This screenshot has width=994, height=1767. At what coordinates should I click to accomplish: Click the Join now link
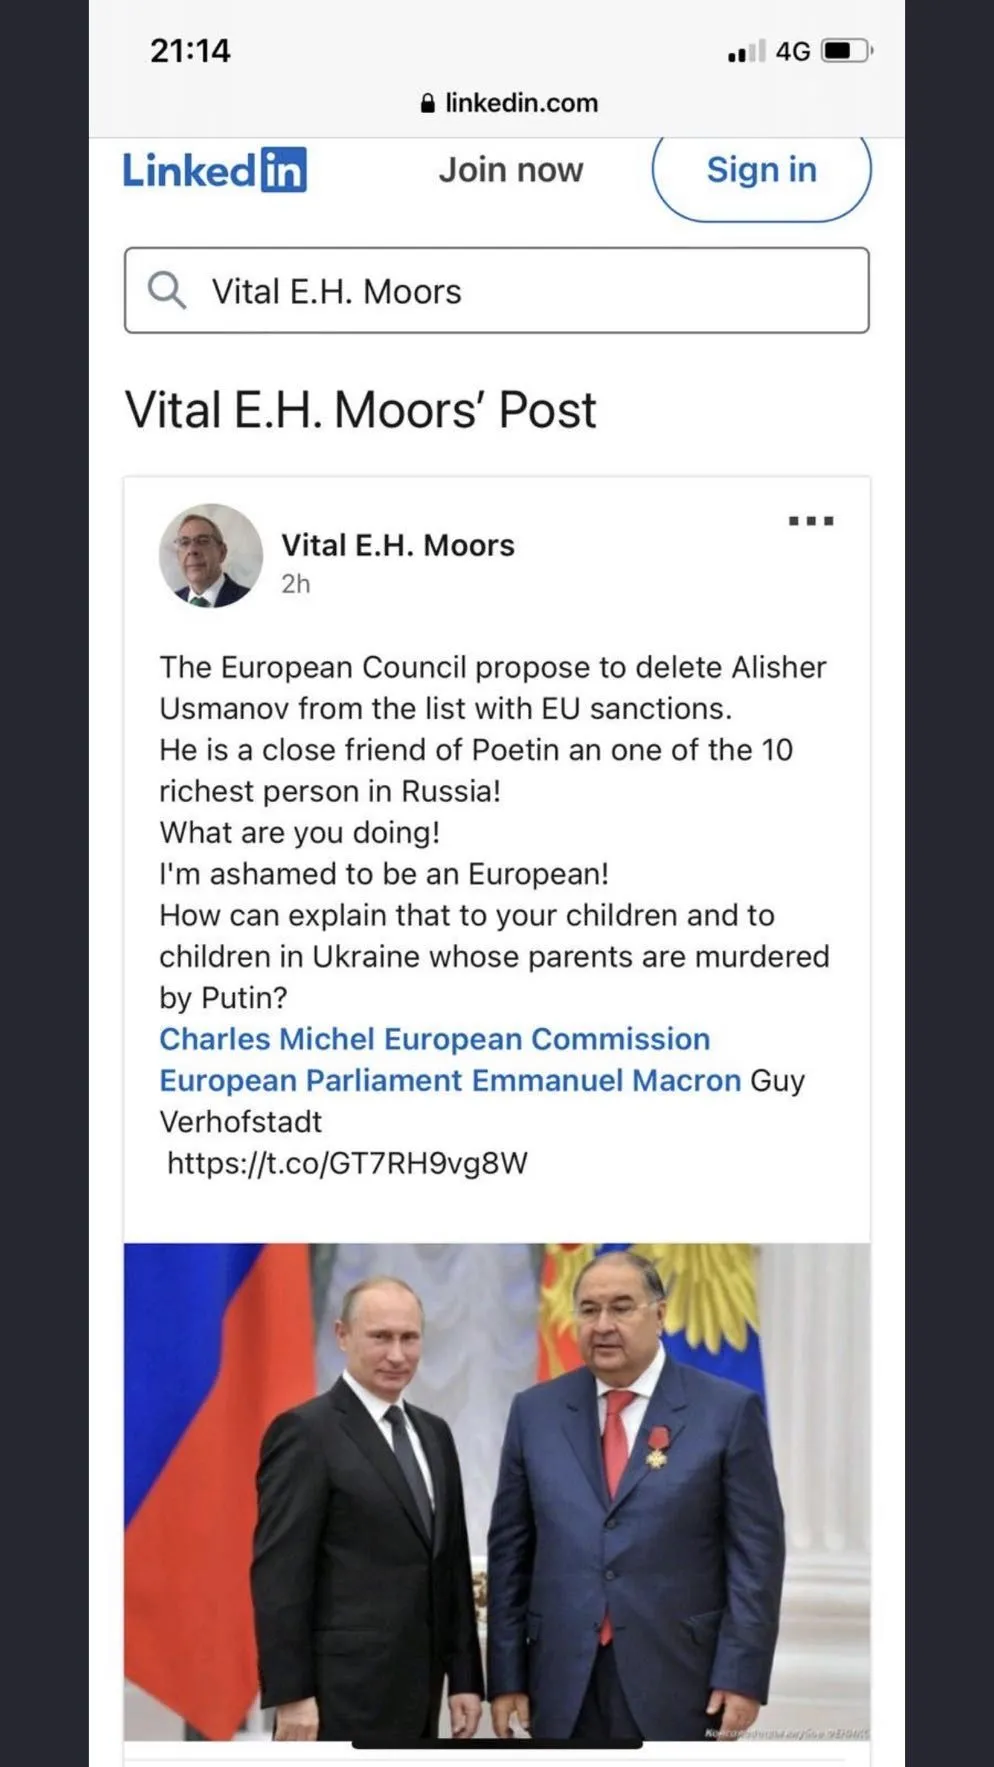coord(510,170)
